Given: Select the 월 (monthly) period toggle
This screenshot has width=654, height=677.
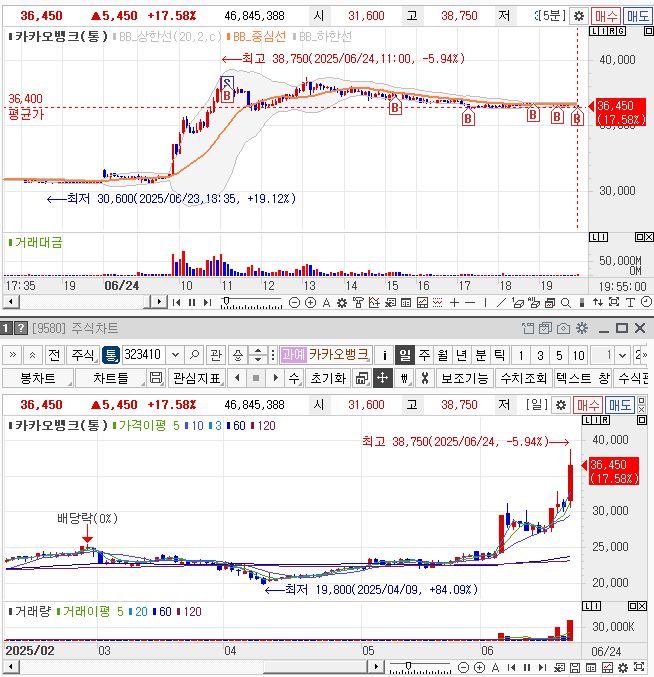Looking at the screenshot, I should pyautogui.click(x=443, y=355).
